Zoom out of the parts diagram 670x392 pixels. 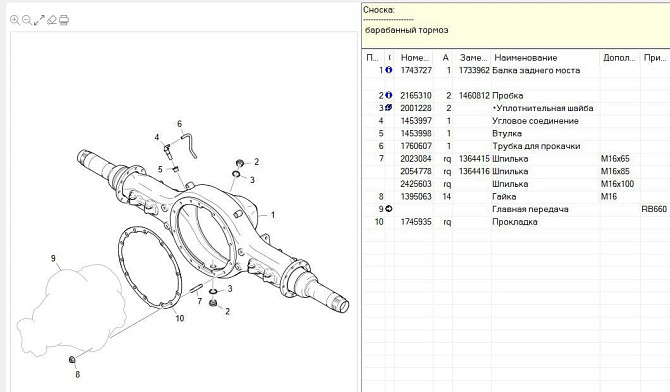[27, 20]
